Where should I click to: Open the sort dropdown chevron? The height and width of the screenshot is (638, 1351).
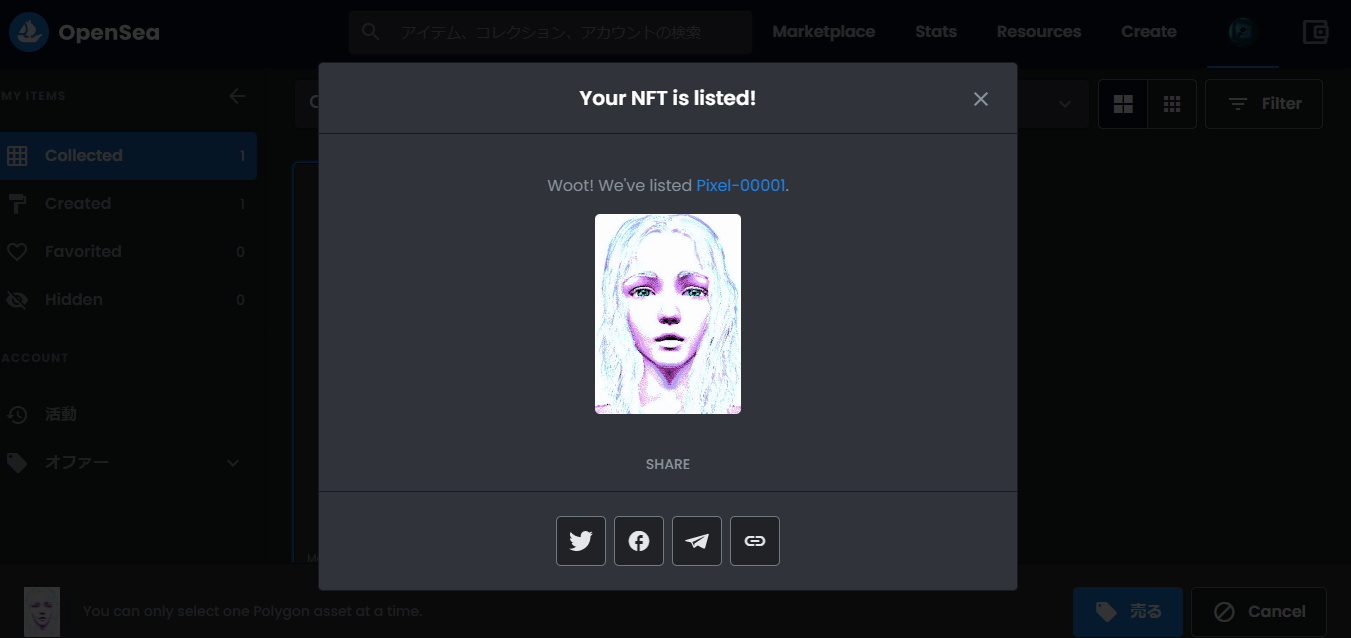[x=1064, y=104]
